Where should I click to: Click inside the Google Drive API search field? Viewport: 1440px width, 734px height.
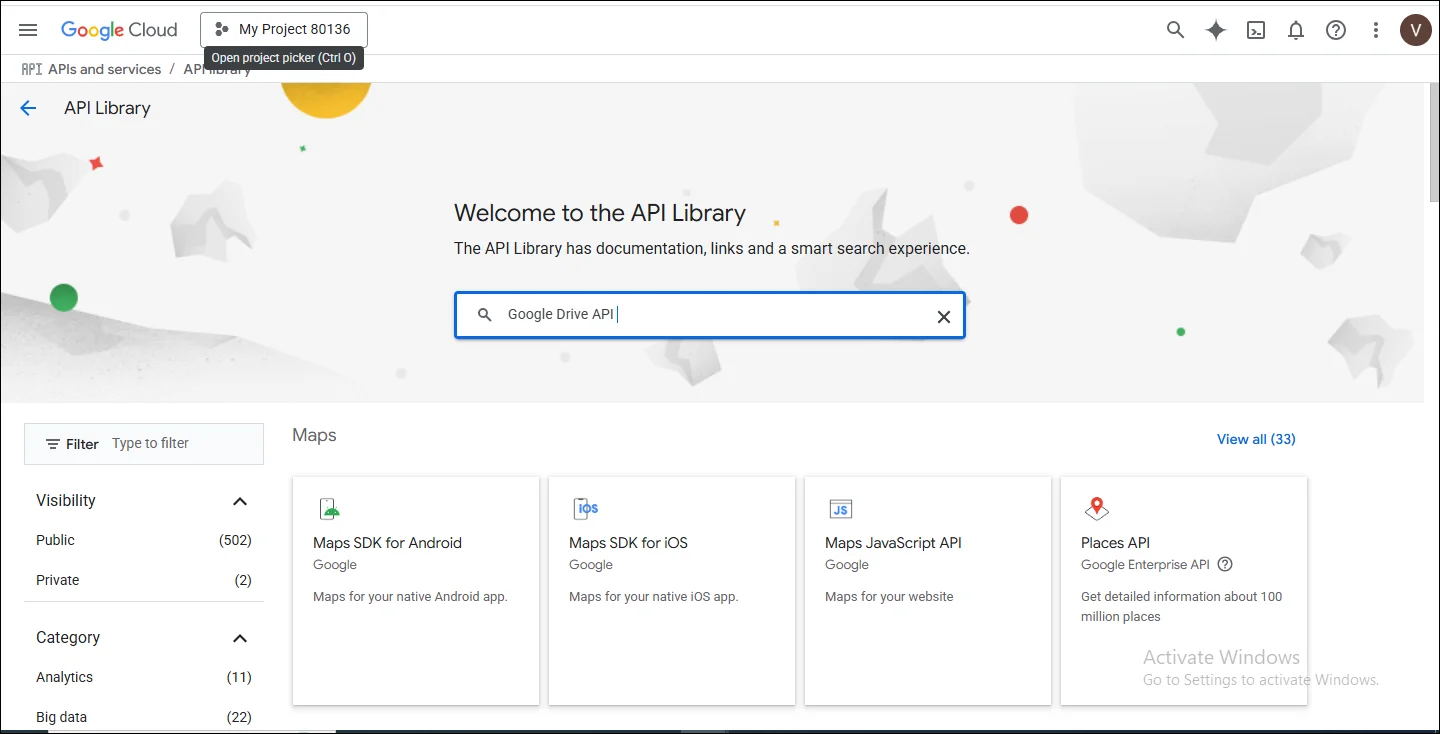coord(710,315)
